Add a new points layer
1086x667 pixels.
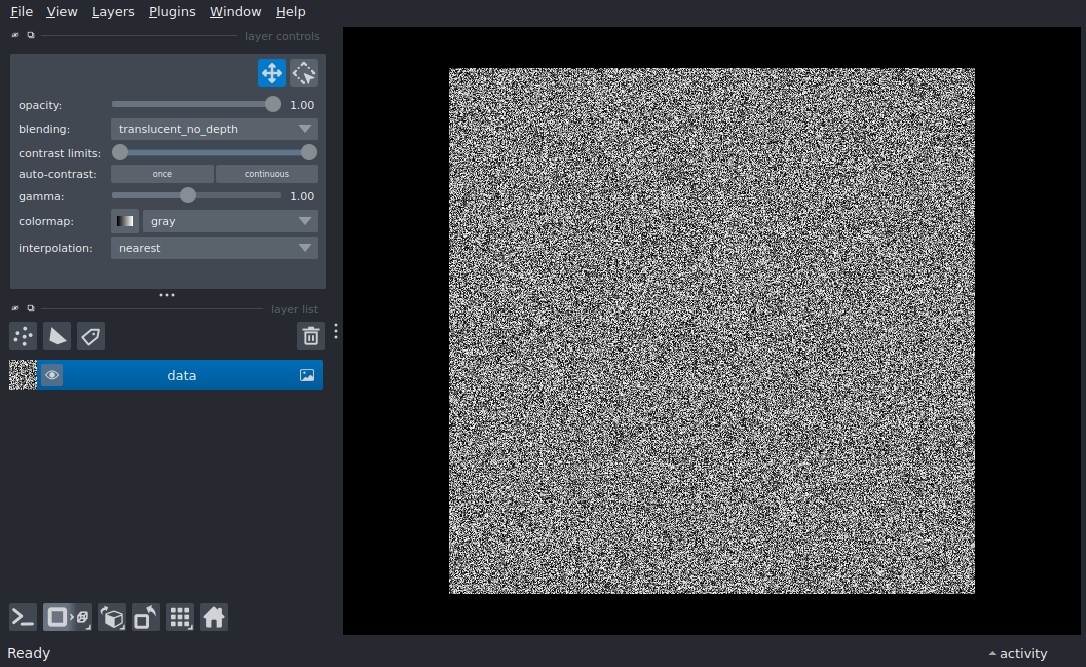coord(23,336)
